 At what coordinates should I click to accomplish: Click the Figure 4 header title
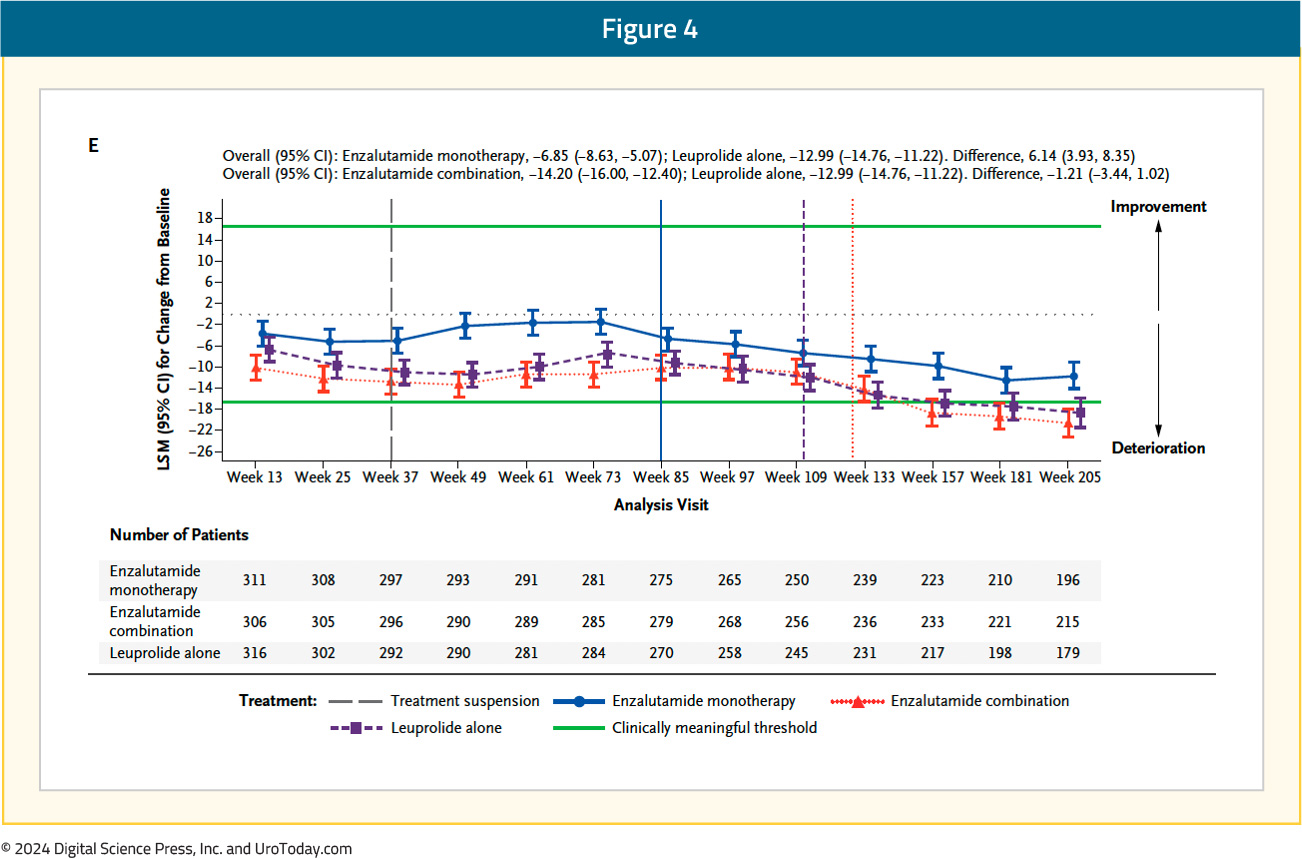pos(649,29)
